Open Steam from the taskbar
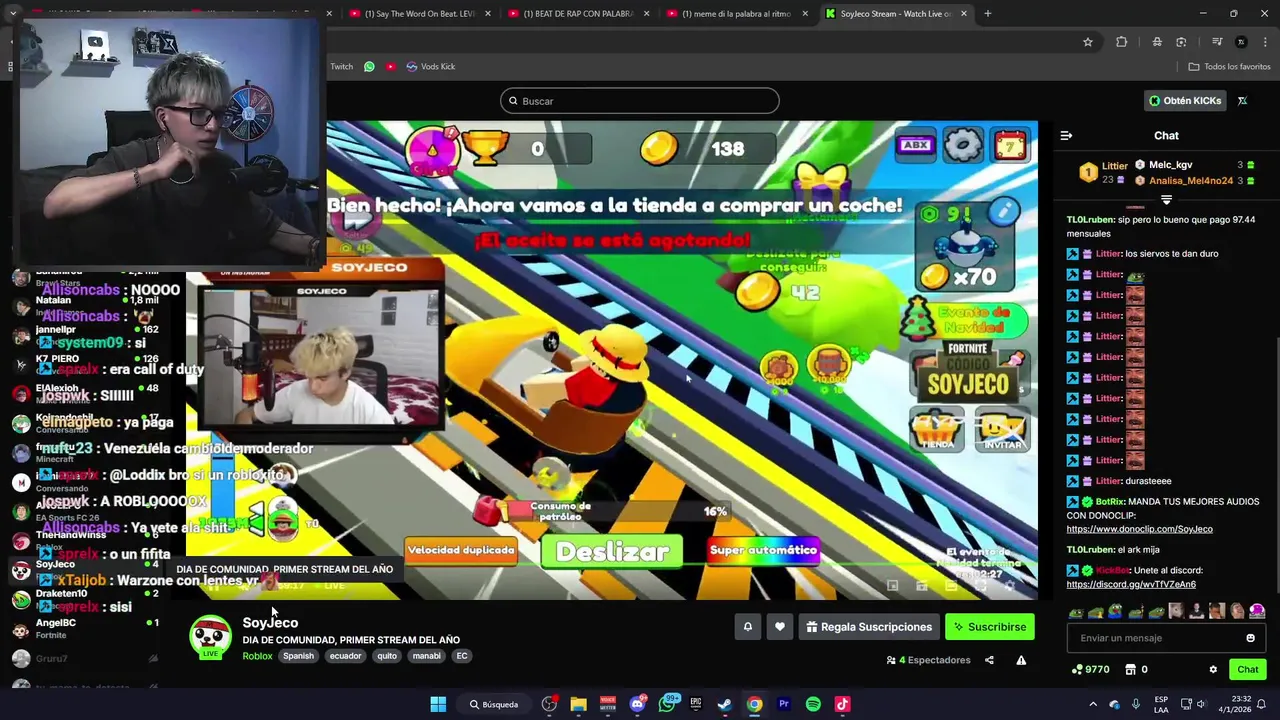1280x720 pixels. click(724, 704)
